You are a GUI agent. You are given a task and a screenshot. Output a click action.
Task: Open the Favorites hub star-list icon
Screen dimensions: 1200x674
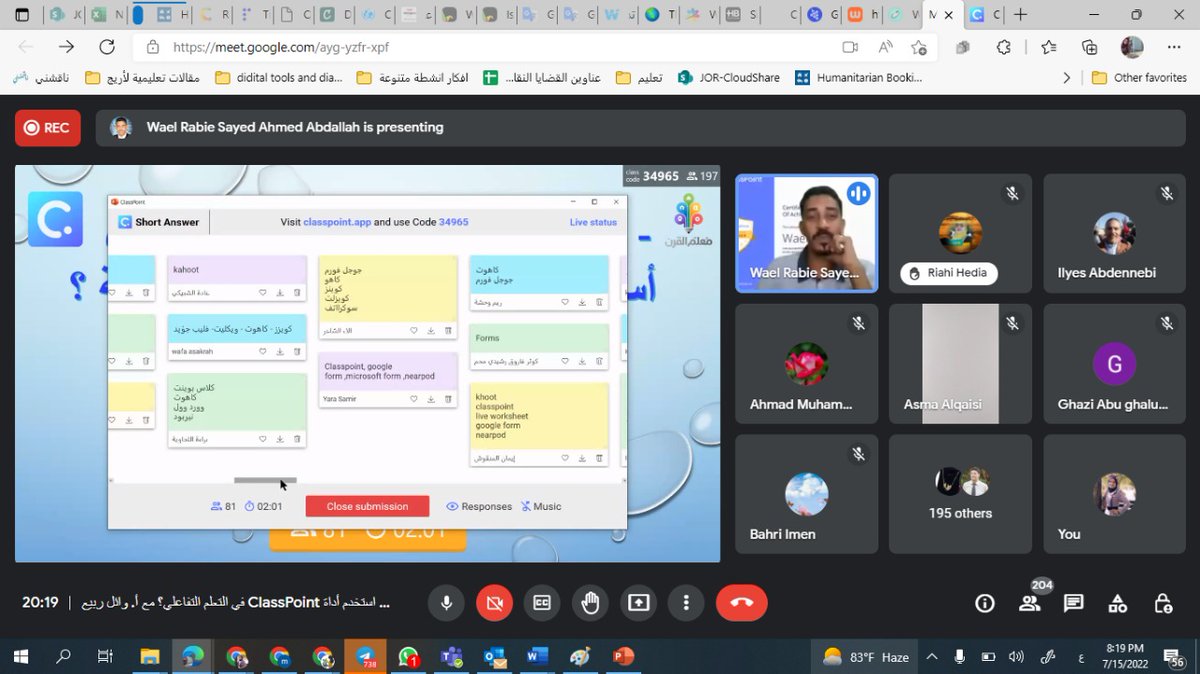[x=1047, y=47]
